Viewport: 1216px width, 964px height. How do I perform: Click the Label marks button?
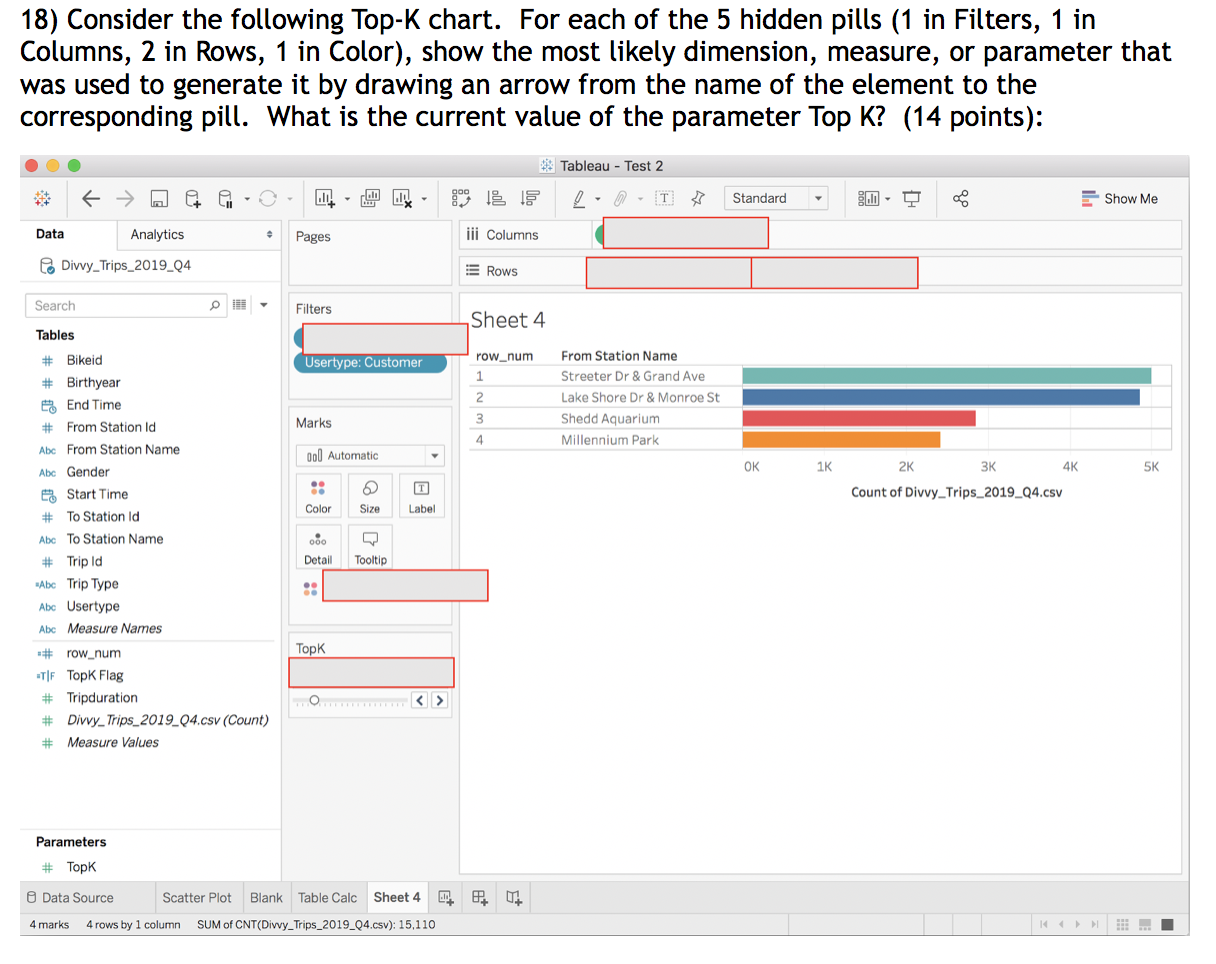pos(421,497)
